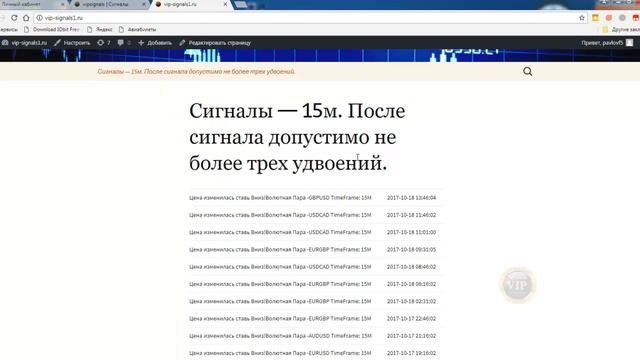Open vip-signals1.ru admin bar site menu
640x360 pixels.
click(24, 43)
